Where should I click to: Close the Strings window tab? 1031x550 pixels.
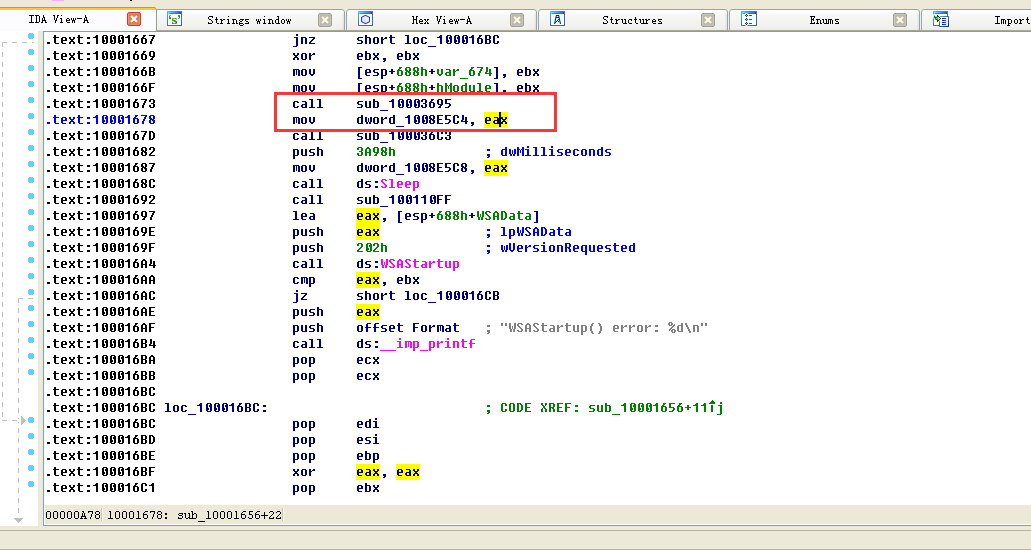coord(325,20)
